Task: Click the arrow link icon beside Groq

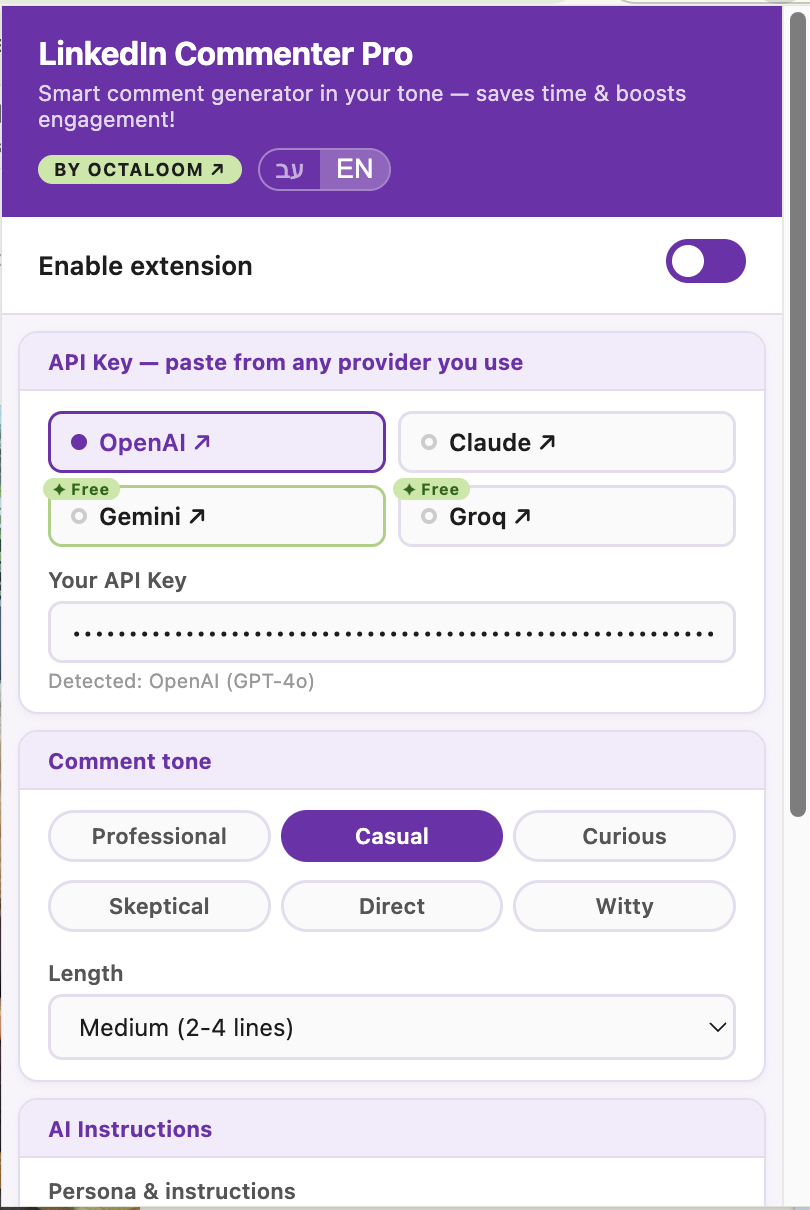Action: [522, 516]
